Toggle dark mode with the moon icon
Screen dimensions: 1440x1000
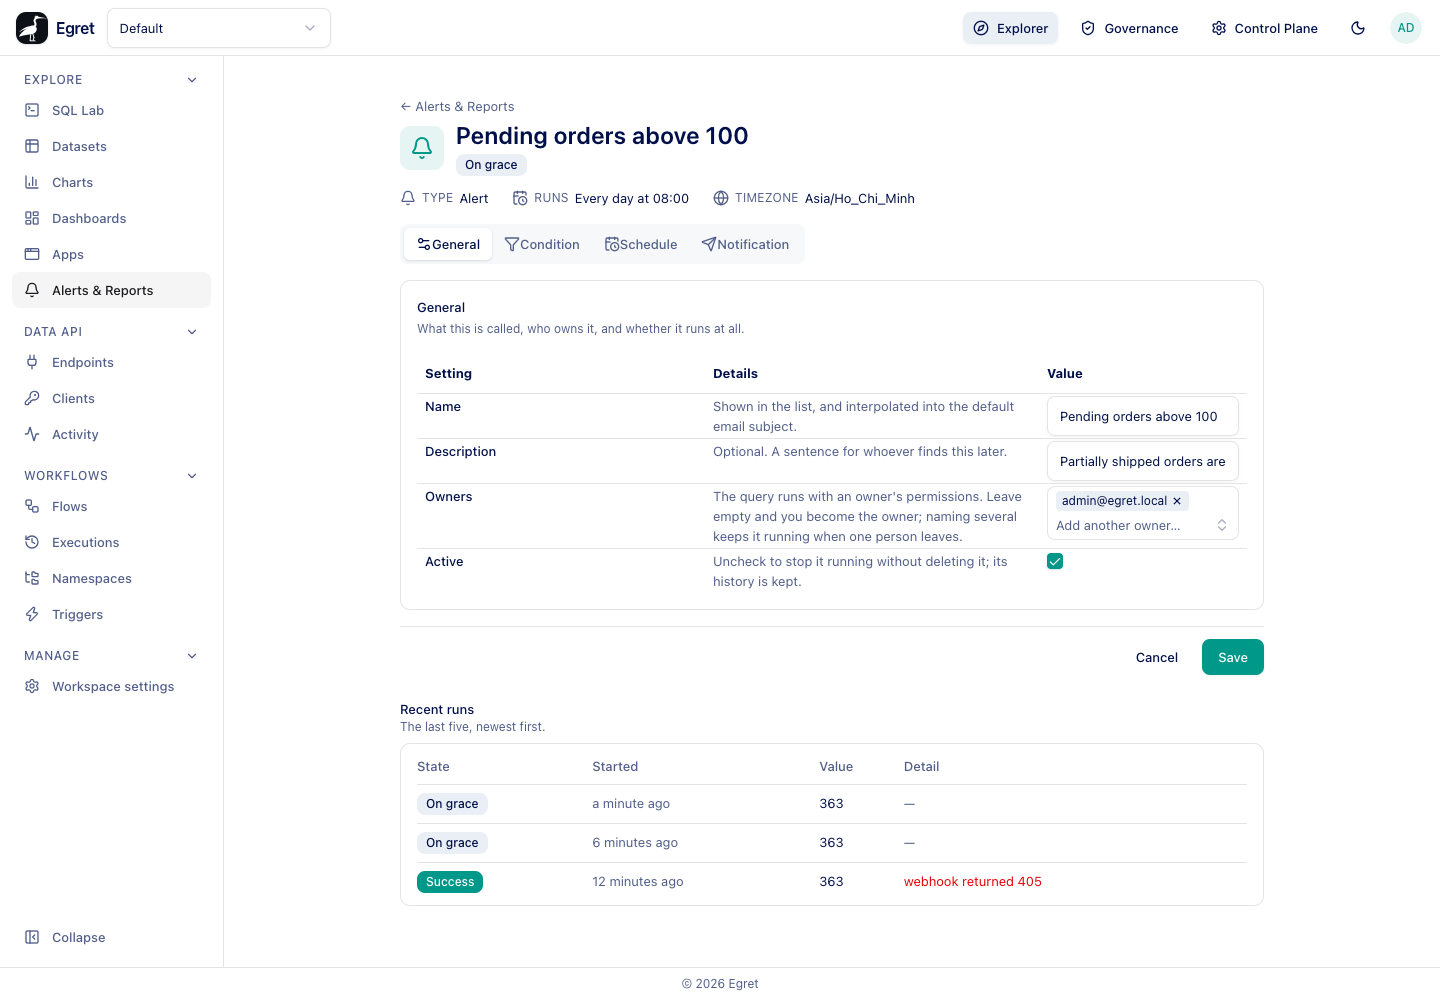click(1358, 28)
